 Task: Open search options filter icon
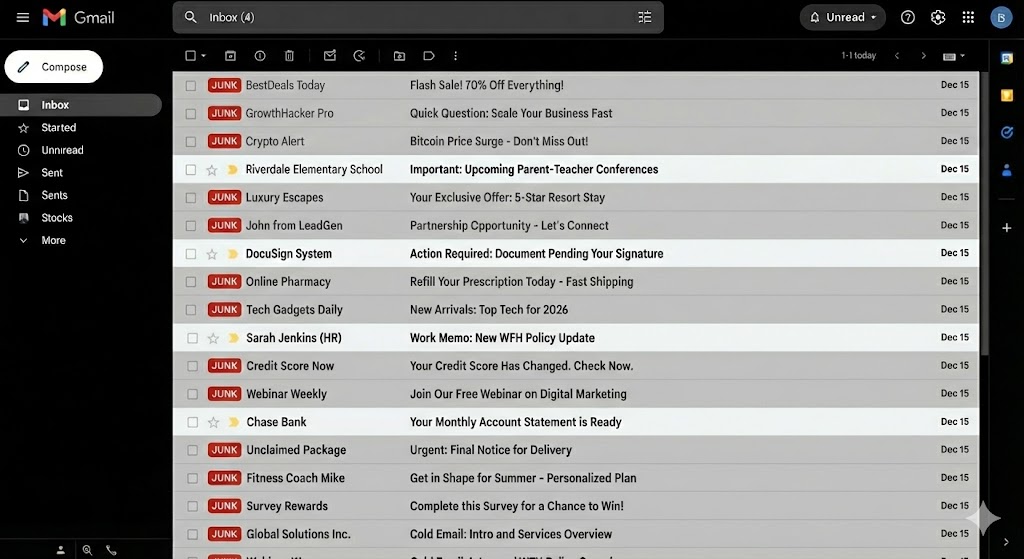pyautogui.click(x=645, y=17)
